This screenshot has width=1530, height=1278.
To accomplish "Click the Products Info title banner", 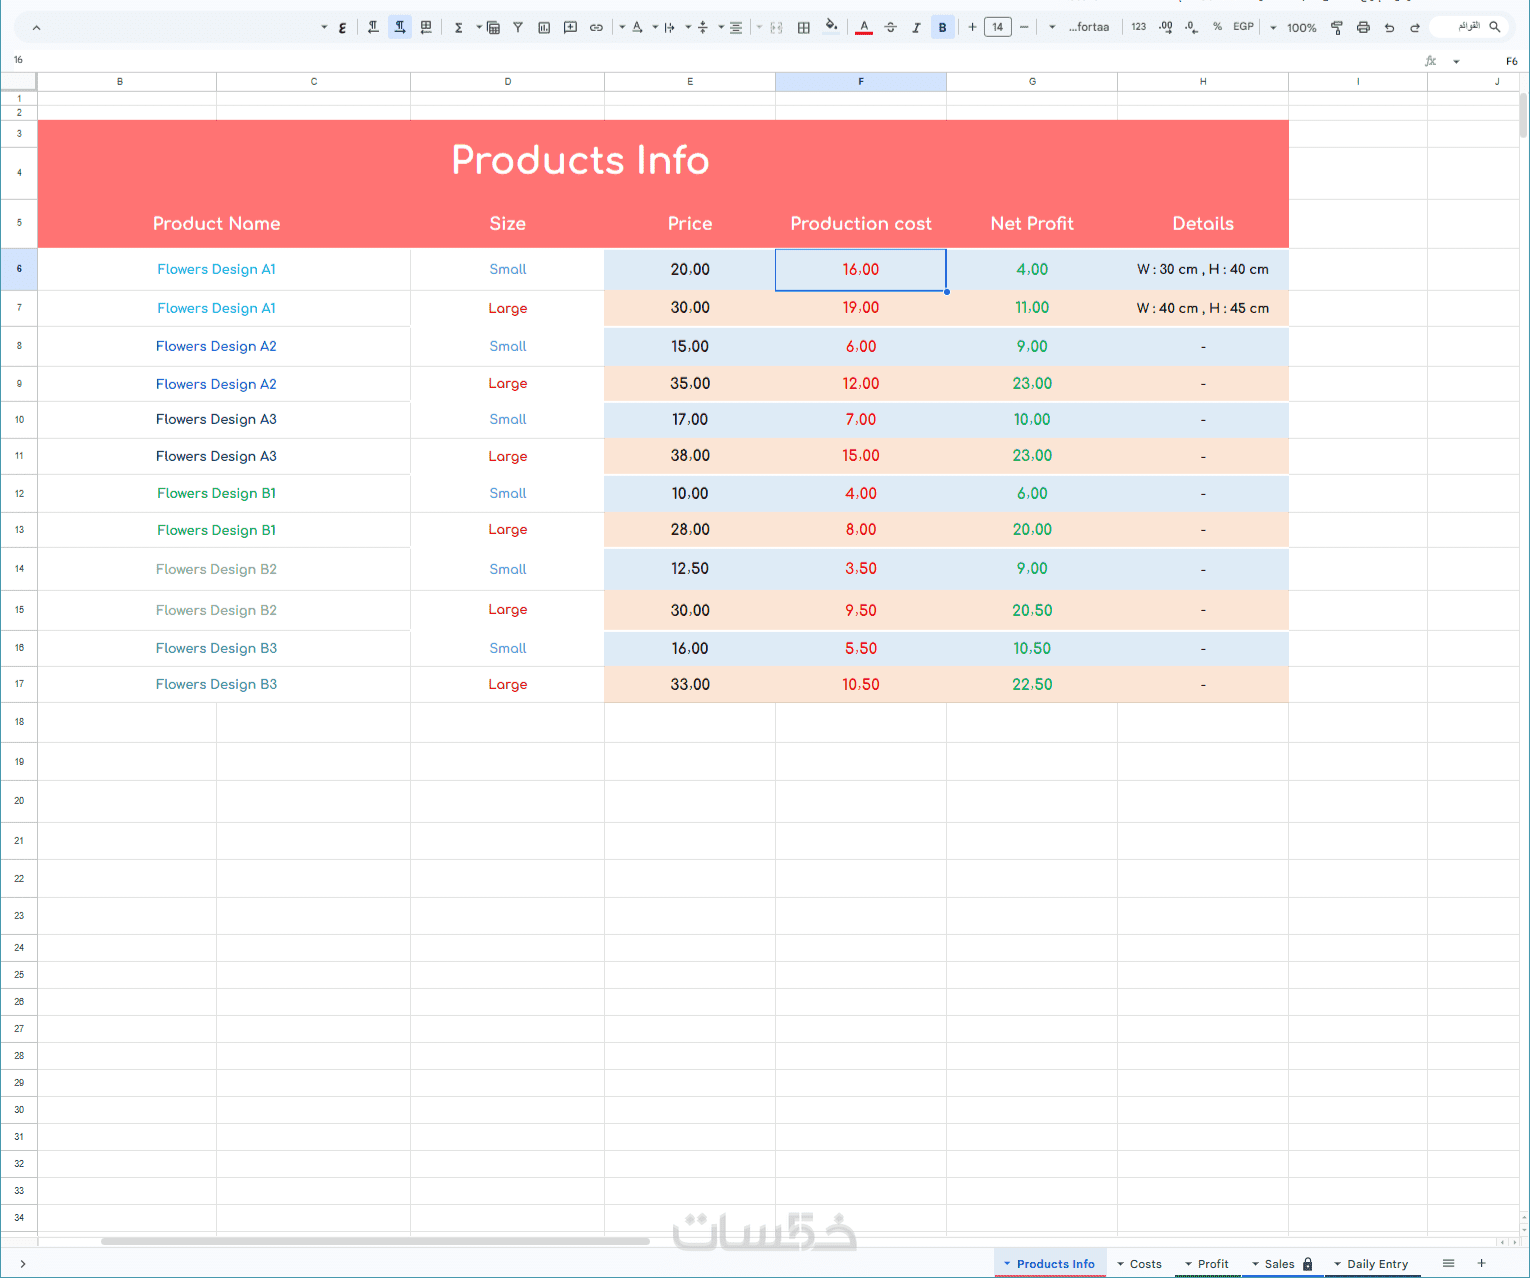I will [580, 160].
